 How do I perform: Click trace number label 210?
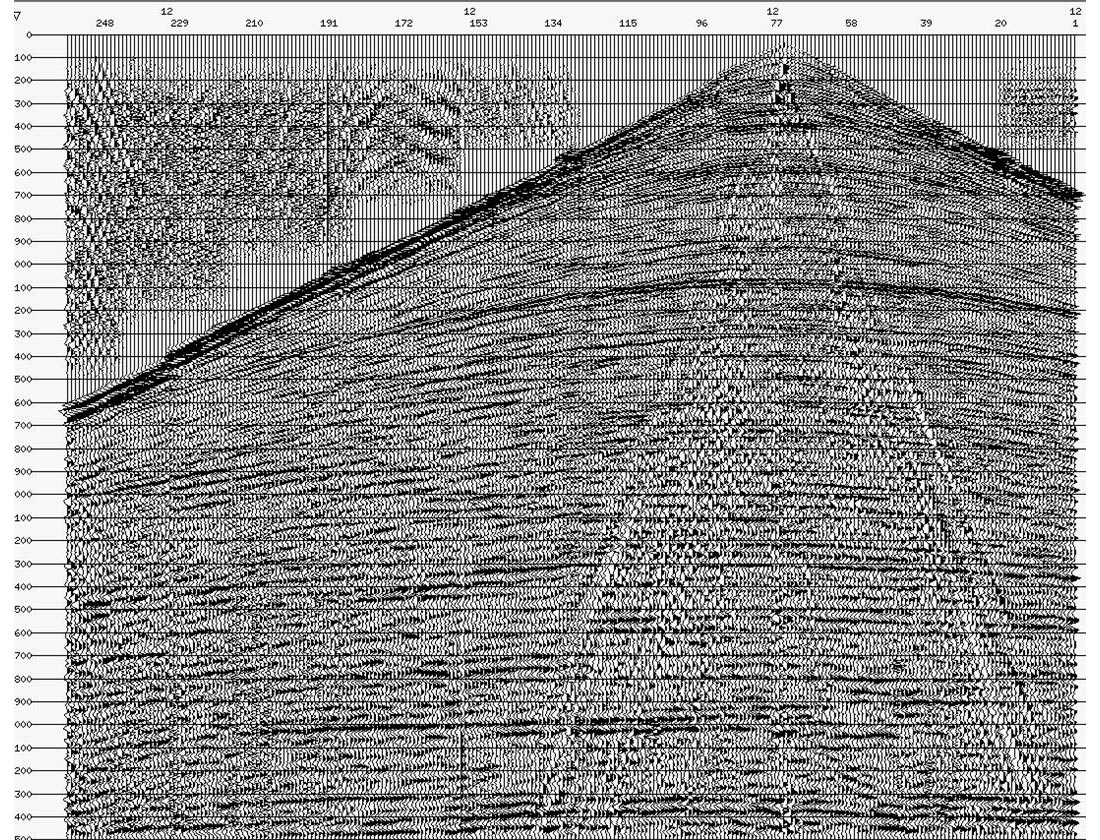click(x=254, y=23)
